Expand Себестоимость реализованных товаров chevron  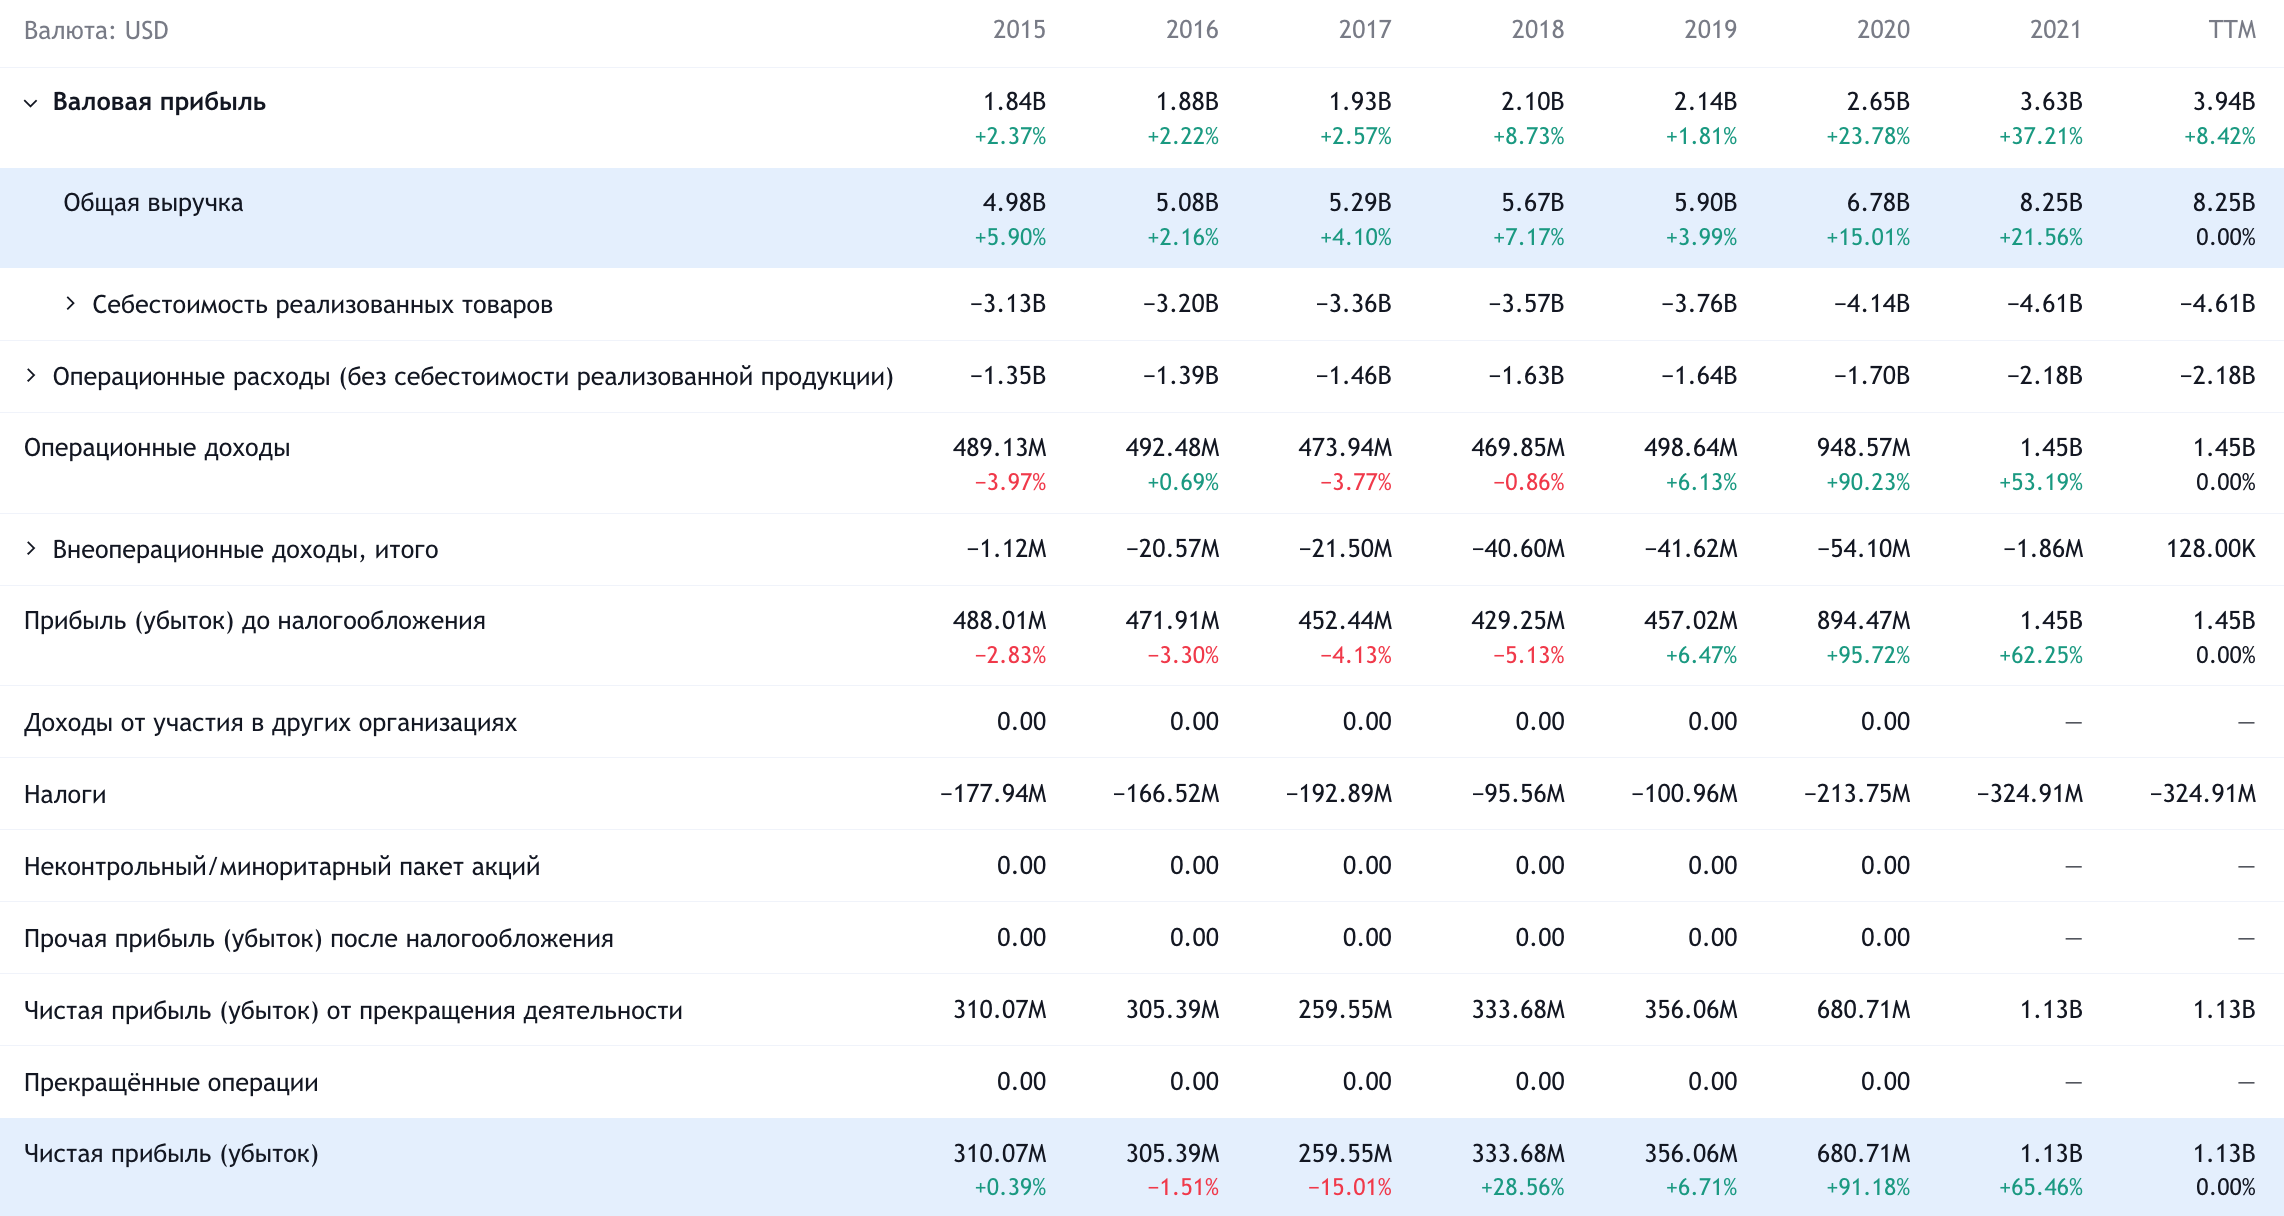tap(70, 304)
